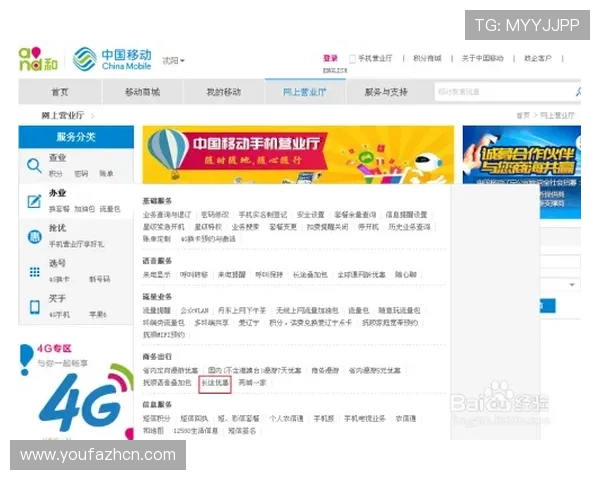Click 换套餐 under 办业
The height and width of the screenshot is (480, 600).
point(59,209)
